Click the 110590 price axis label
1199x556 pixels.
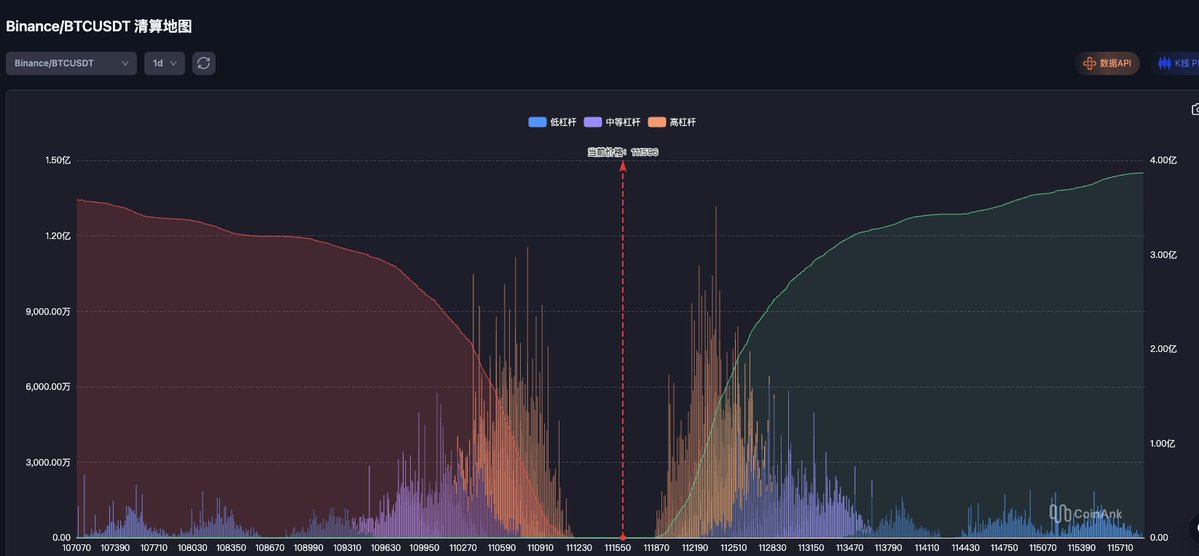click(502, 548)
